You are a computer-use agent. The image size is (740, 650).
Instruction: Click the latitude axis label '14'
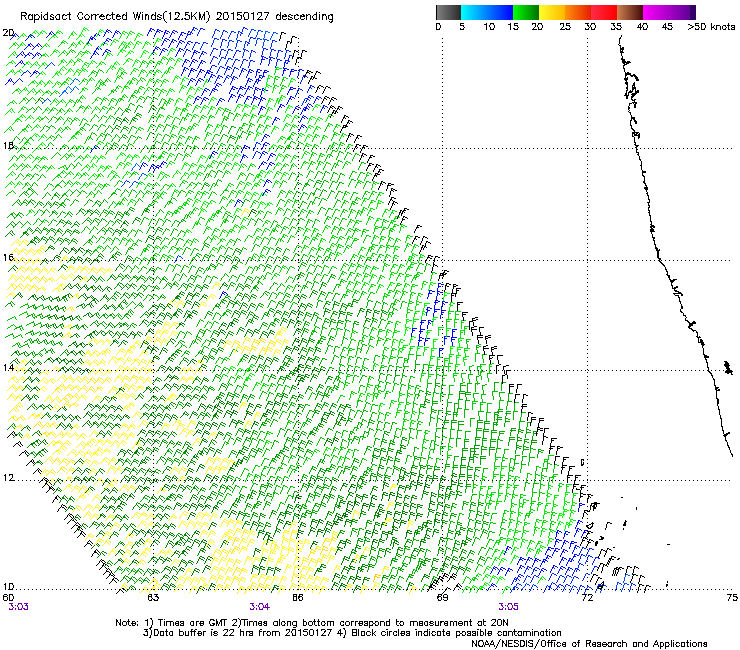coord(8,367)
